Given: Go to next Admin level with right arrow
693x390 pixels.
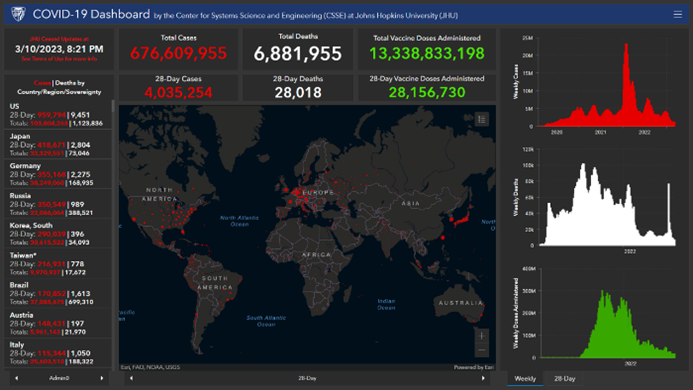Looking at the screenshot, I should [102, 378].
